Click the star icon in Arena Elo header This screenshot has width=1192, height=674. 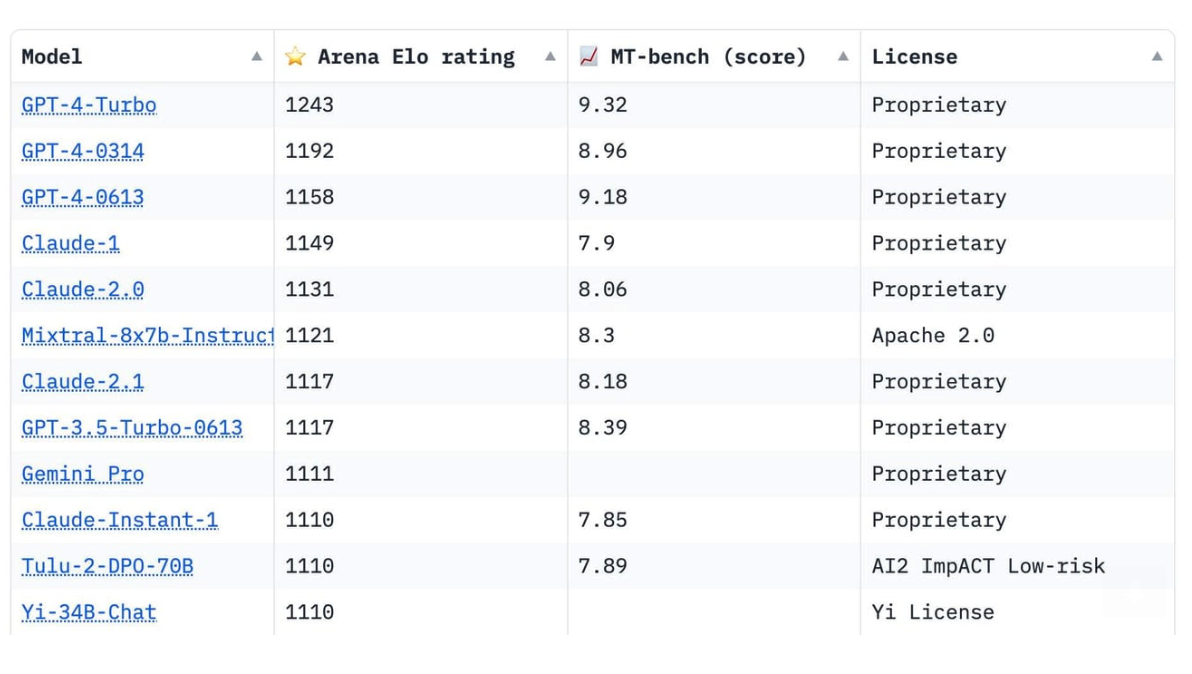tap(295, 56)
